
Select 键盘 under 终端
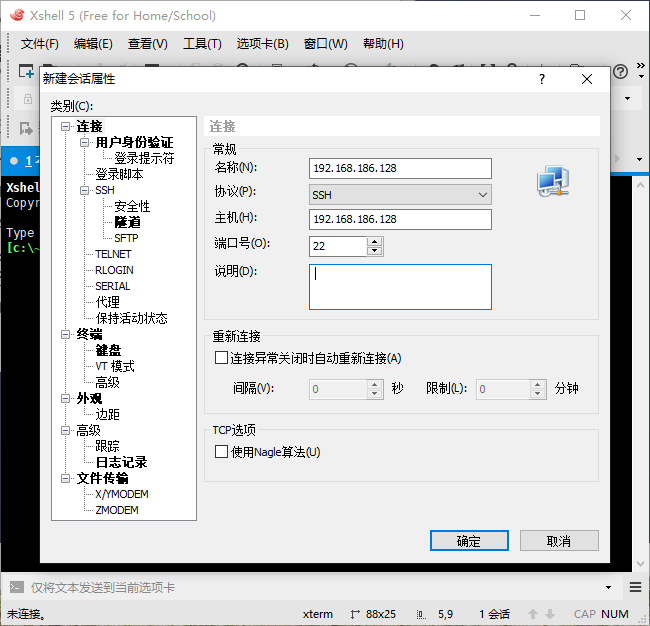[108, 350]
